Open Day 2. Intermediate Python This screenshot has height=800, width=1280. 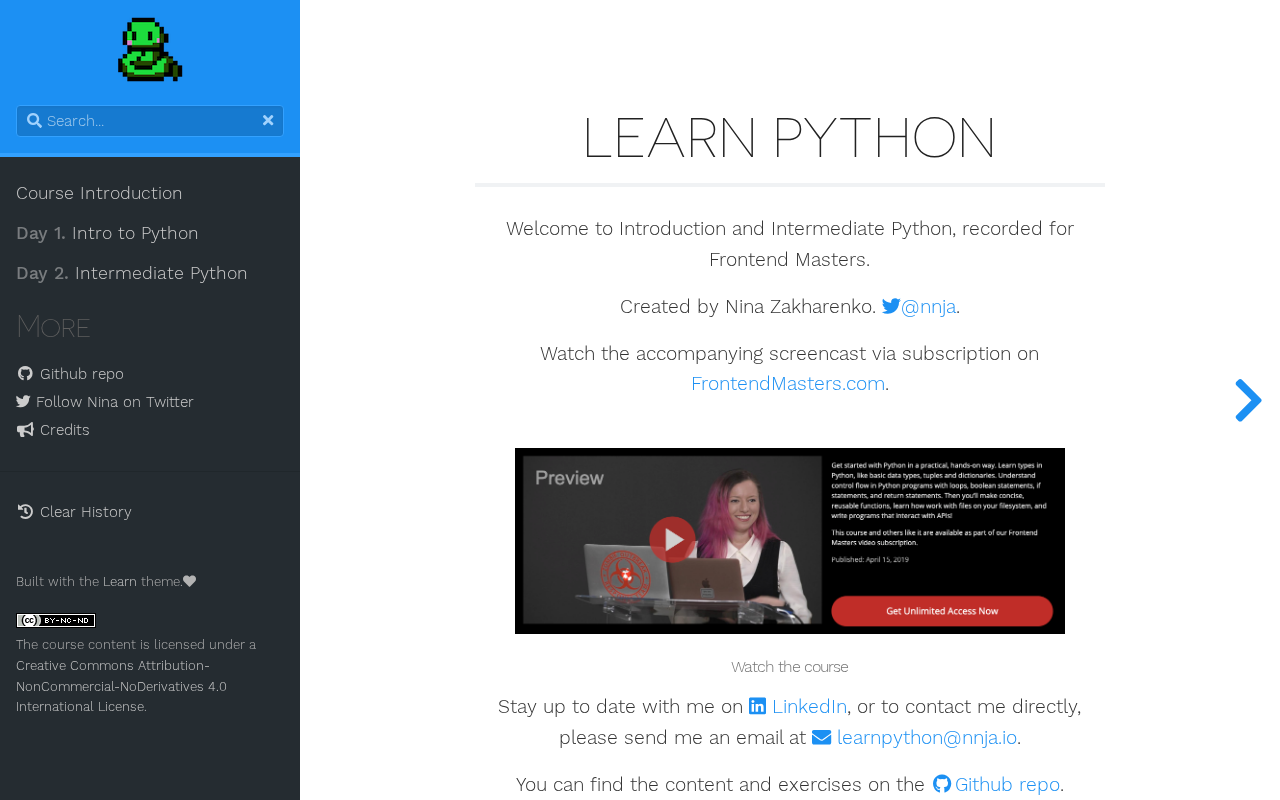coord(132,273)
